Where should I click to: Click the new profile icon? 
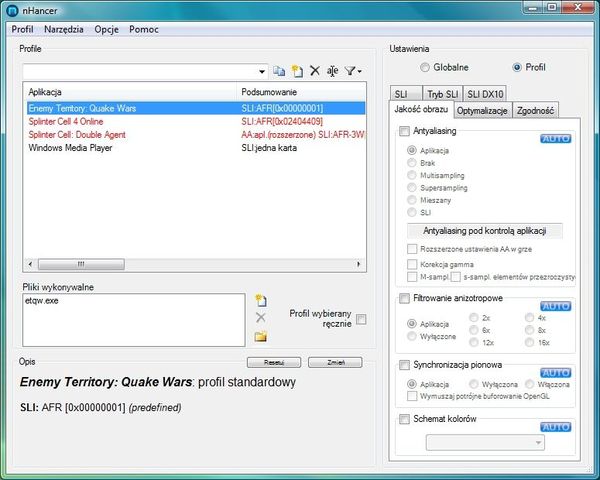(297, 71)
